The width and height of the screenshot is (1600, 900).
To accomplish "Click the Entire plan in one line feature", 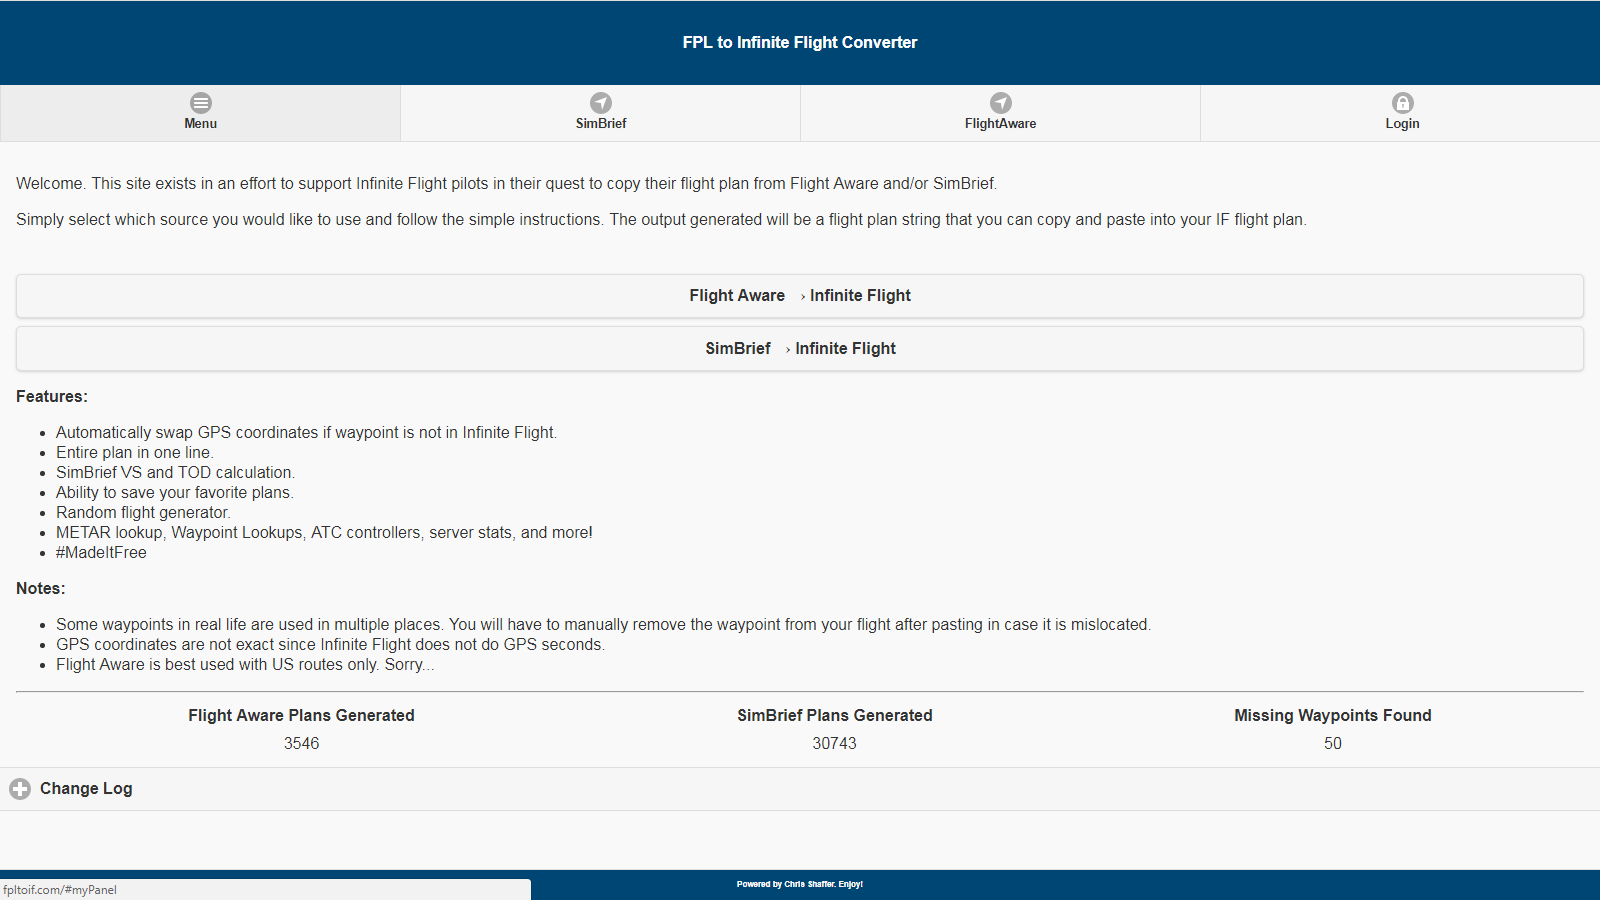I will 134,453.
